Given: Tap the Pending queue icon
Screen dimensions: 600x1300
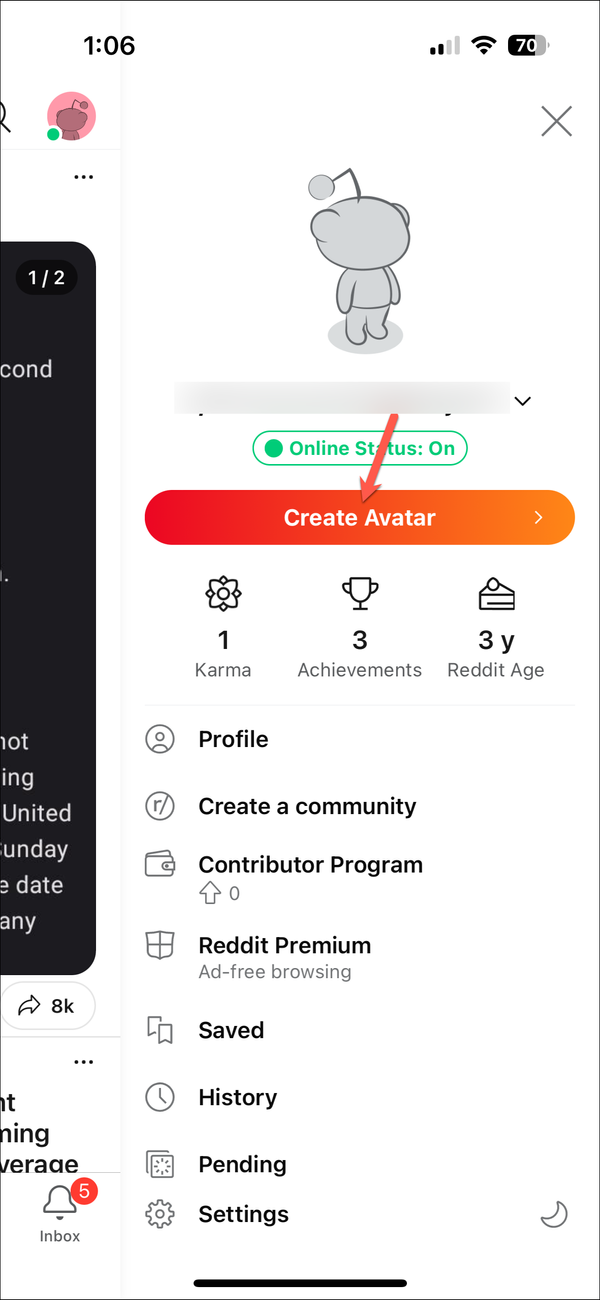Looking at the screenshot, I should (x=160, y=1164).
